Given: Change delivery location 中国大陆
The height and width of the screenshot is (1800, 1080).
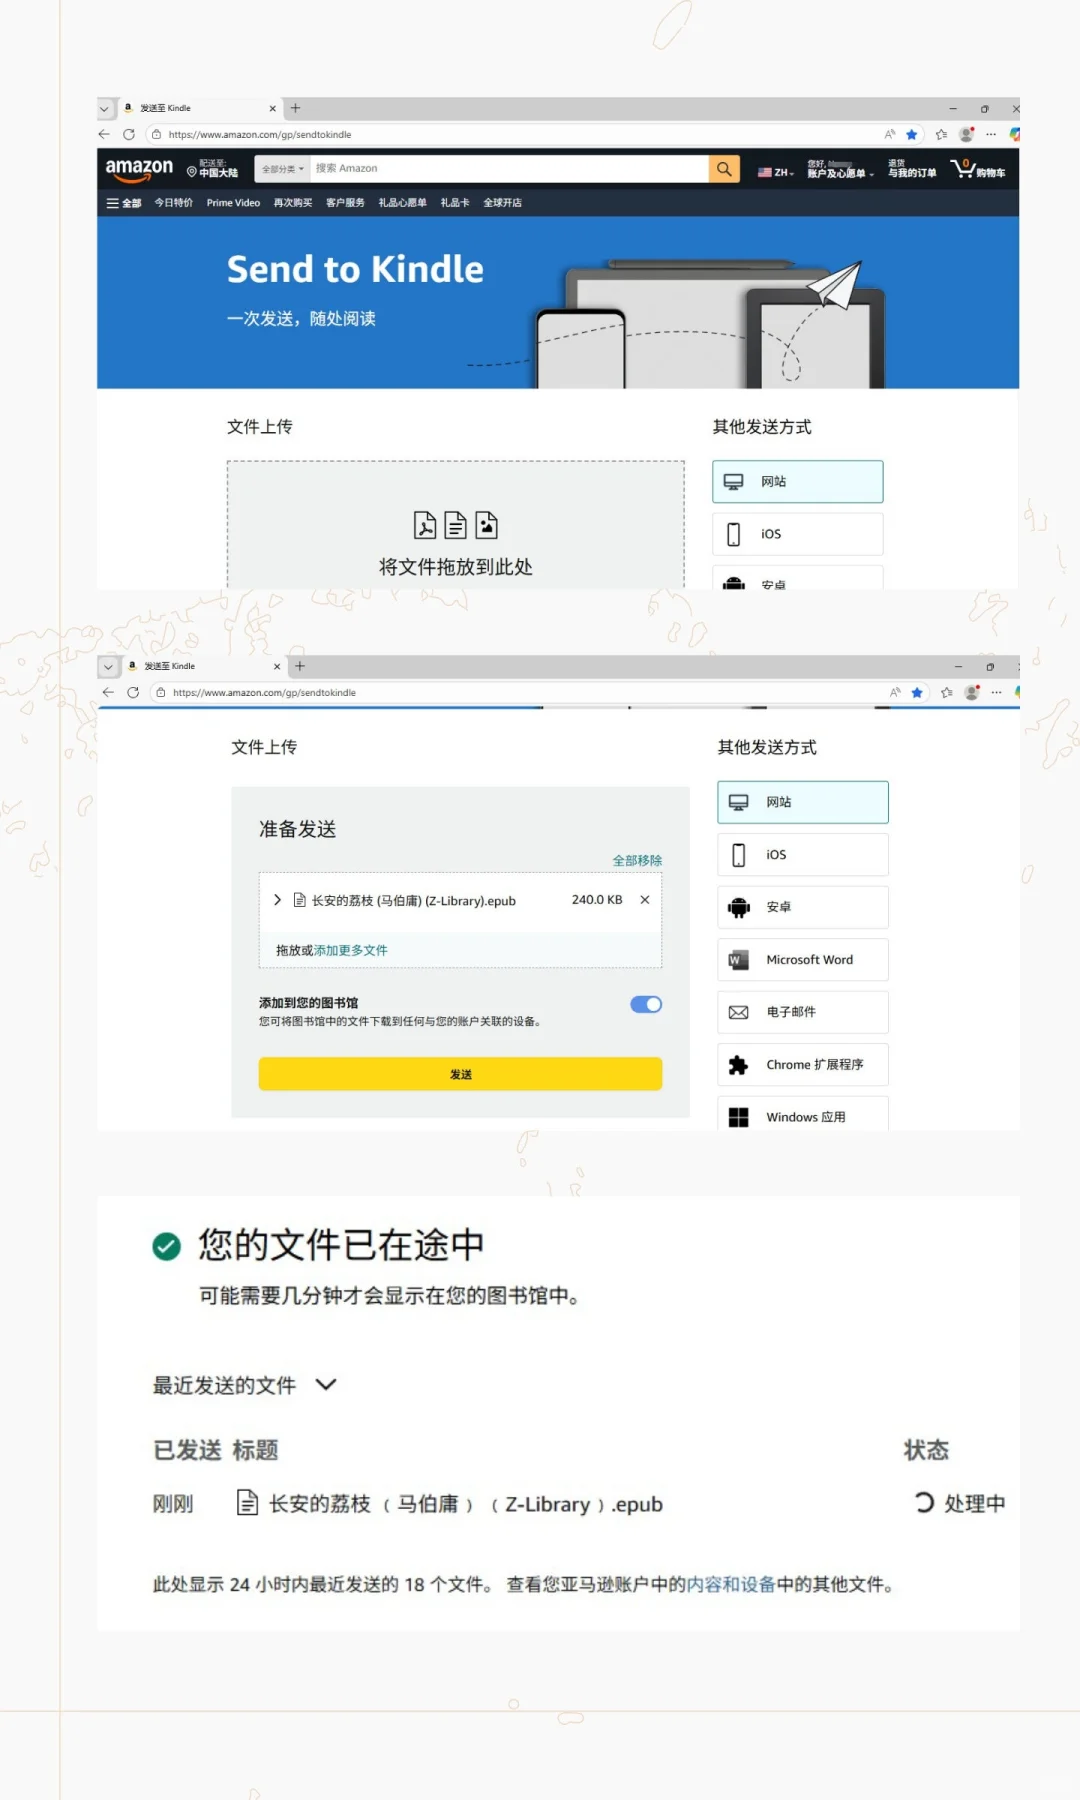Looking at the screenshot, I should 213,168.
